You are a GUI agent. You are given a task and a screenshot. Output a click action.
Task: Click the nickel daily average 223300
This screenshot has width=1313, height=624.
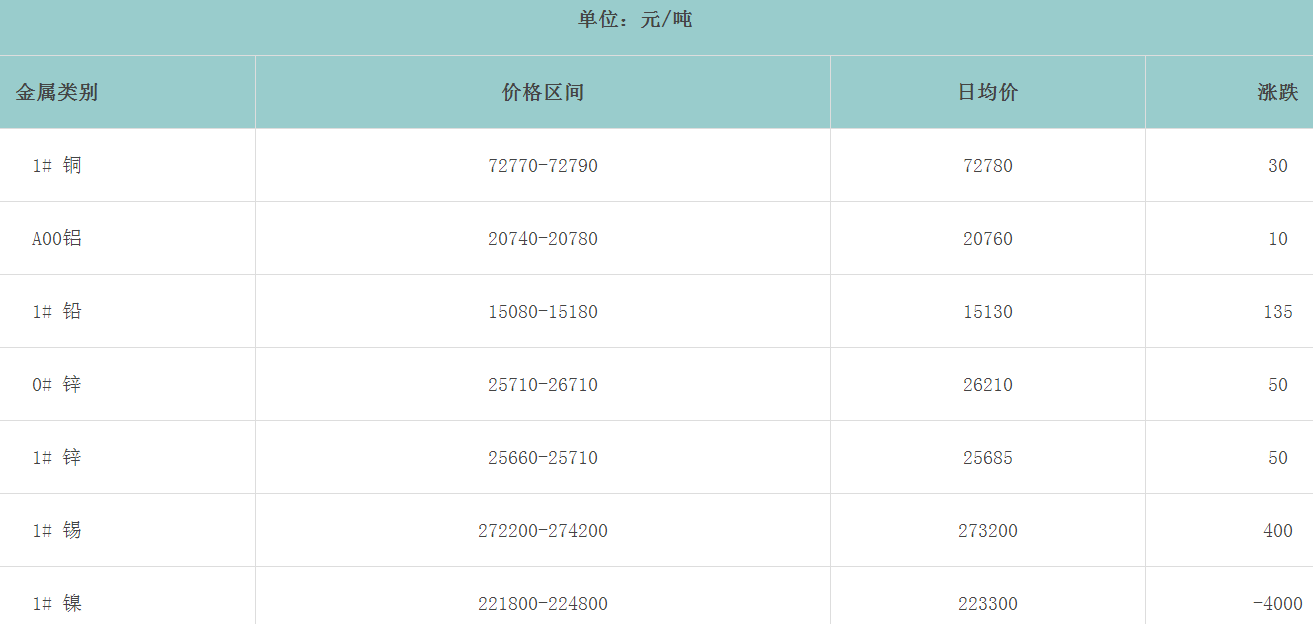987,604
